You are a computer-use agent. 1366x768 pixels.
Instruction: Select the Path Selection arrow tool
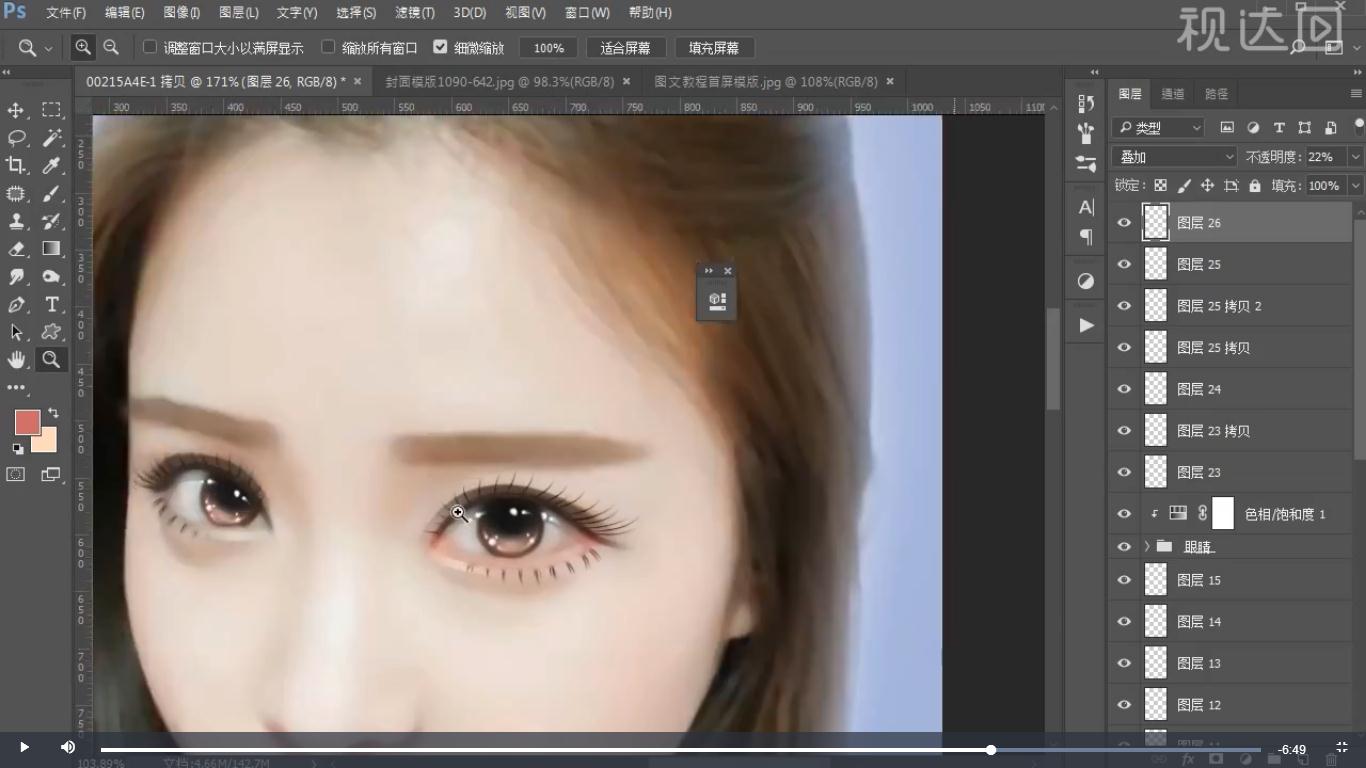[16, 332]
